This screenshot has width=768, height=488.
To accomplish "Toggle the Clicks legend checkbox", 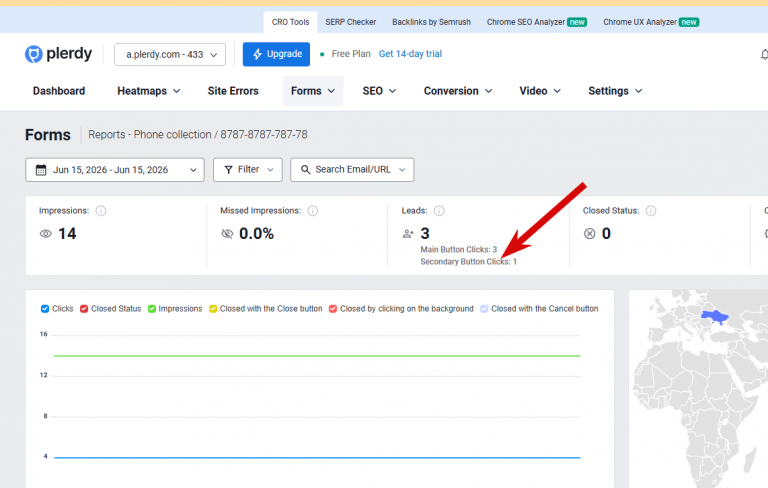I will [45, 309].
